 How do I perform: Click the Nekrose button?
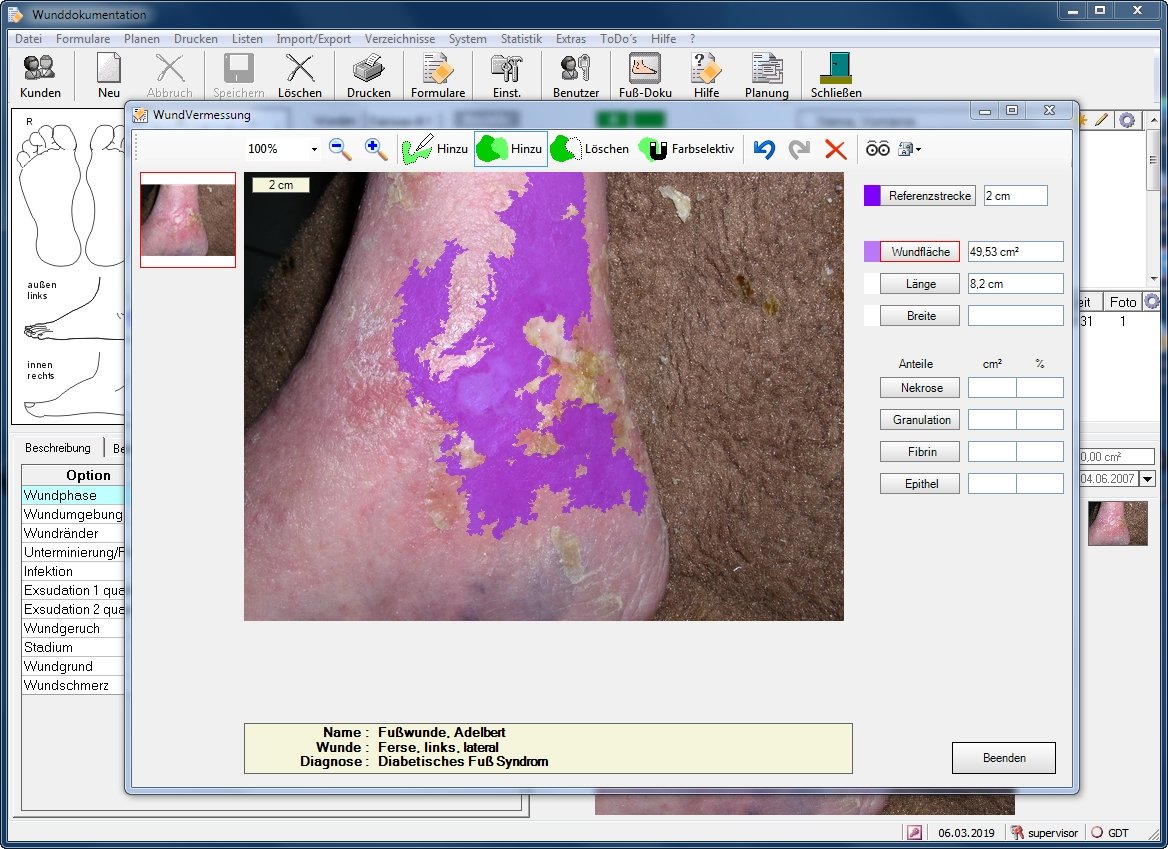(x=920, y=388)
